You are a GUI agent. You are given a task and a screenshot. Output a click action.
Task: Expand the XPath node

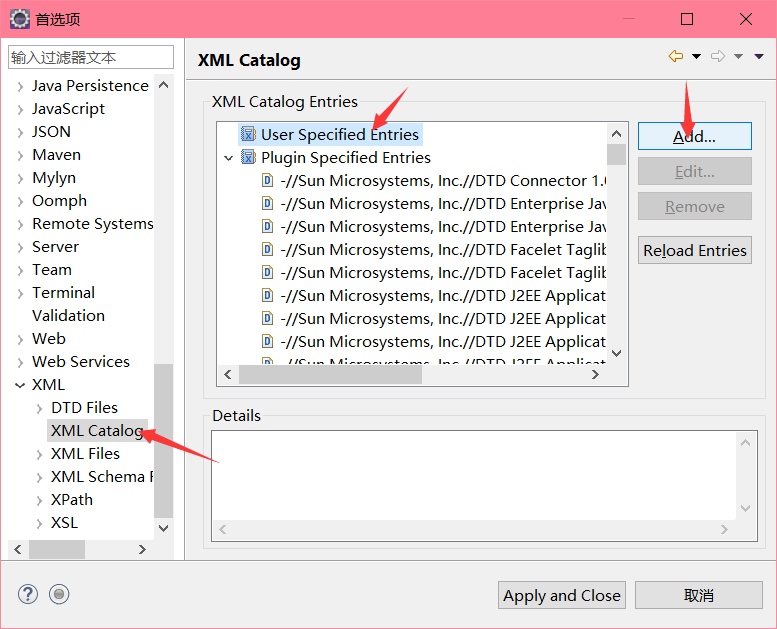[x=39, y=501]
